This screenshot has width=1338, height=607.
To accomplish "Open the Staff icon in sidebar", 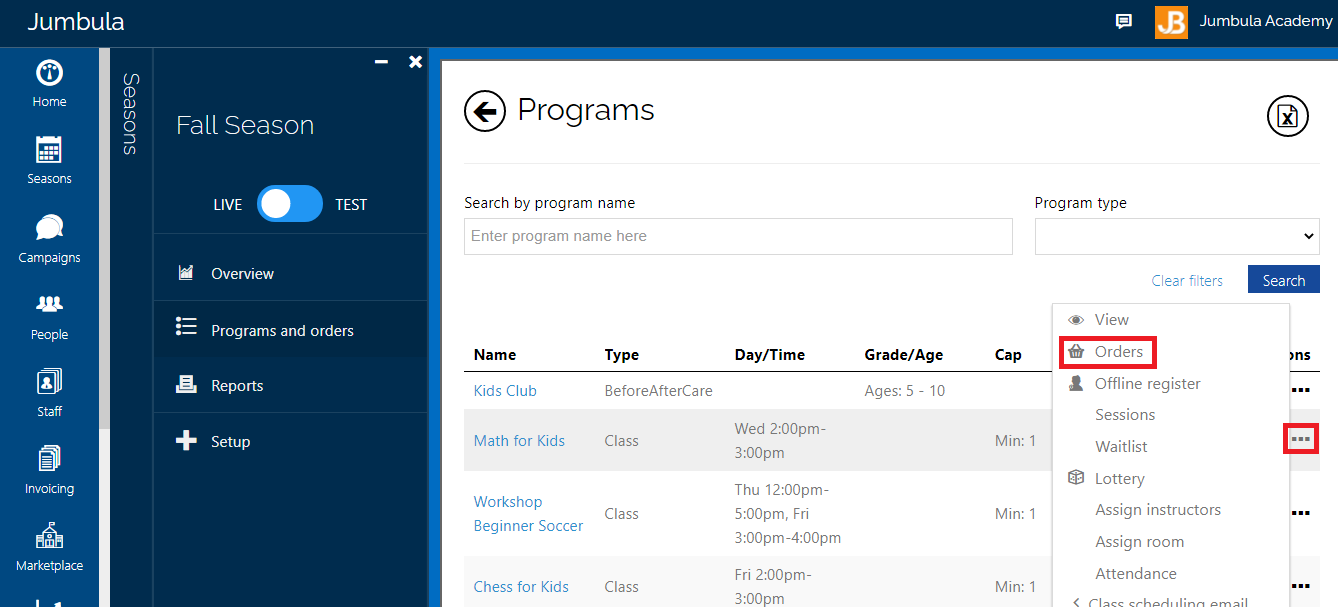I will (49, 382).
